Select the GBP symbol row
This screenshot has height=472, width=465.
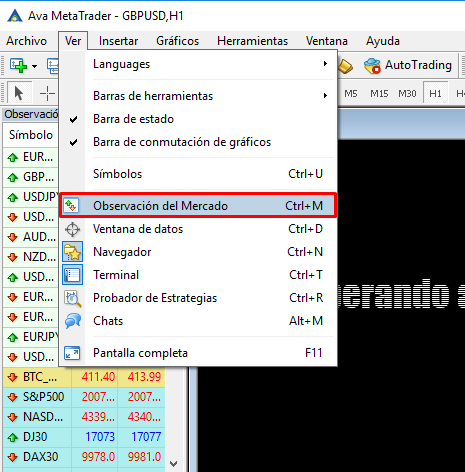[31, 177]
